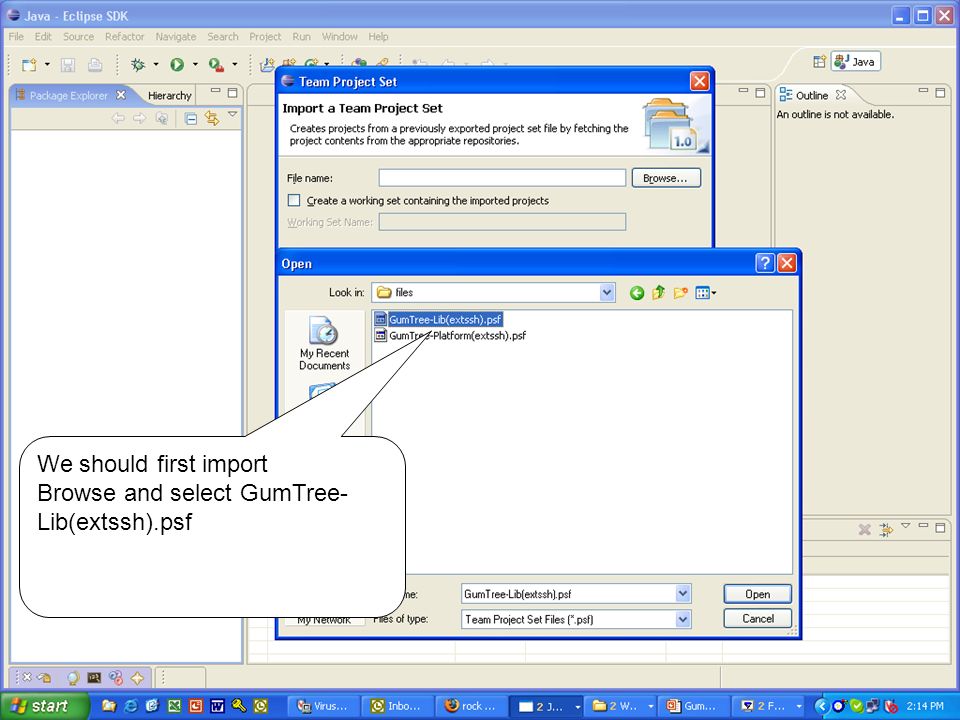
Task: Click the Word quick launch icon
Action: (x=217, y=706)
